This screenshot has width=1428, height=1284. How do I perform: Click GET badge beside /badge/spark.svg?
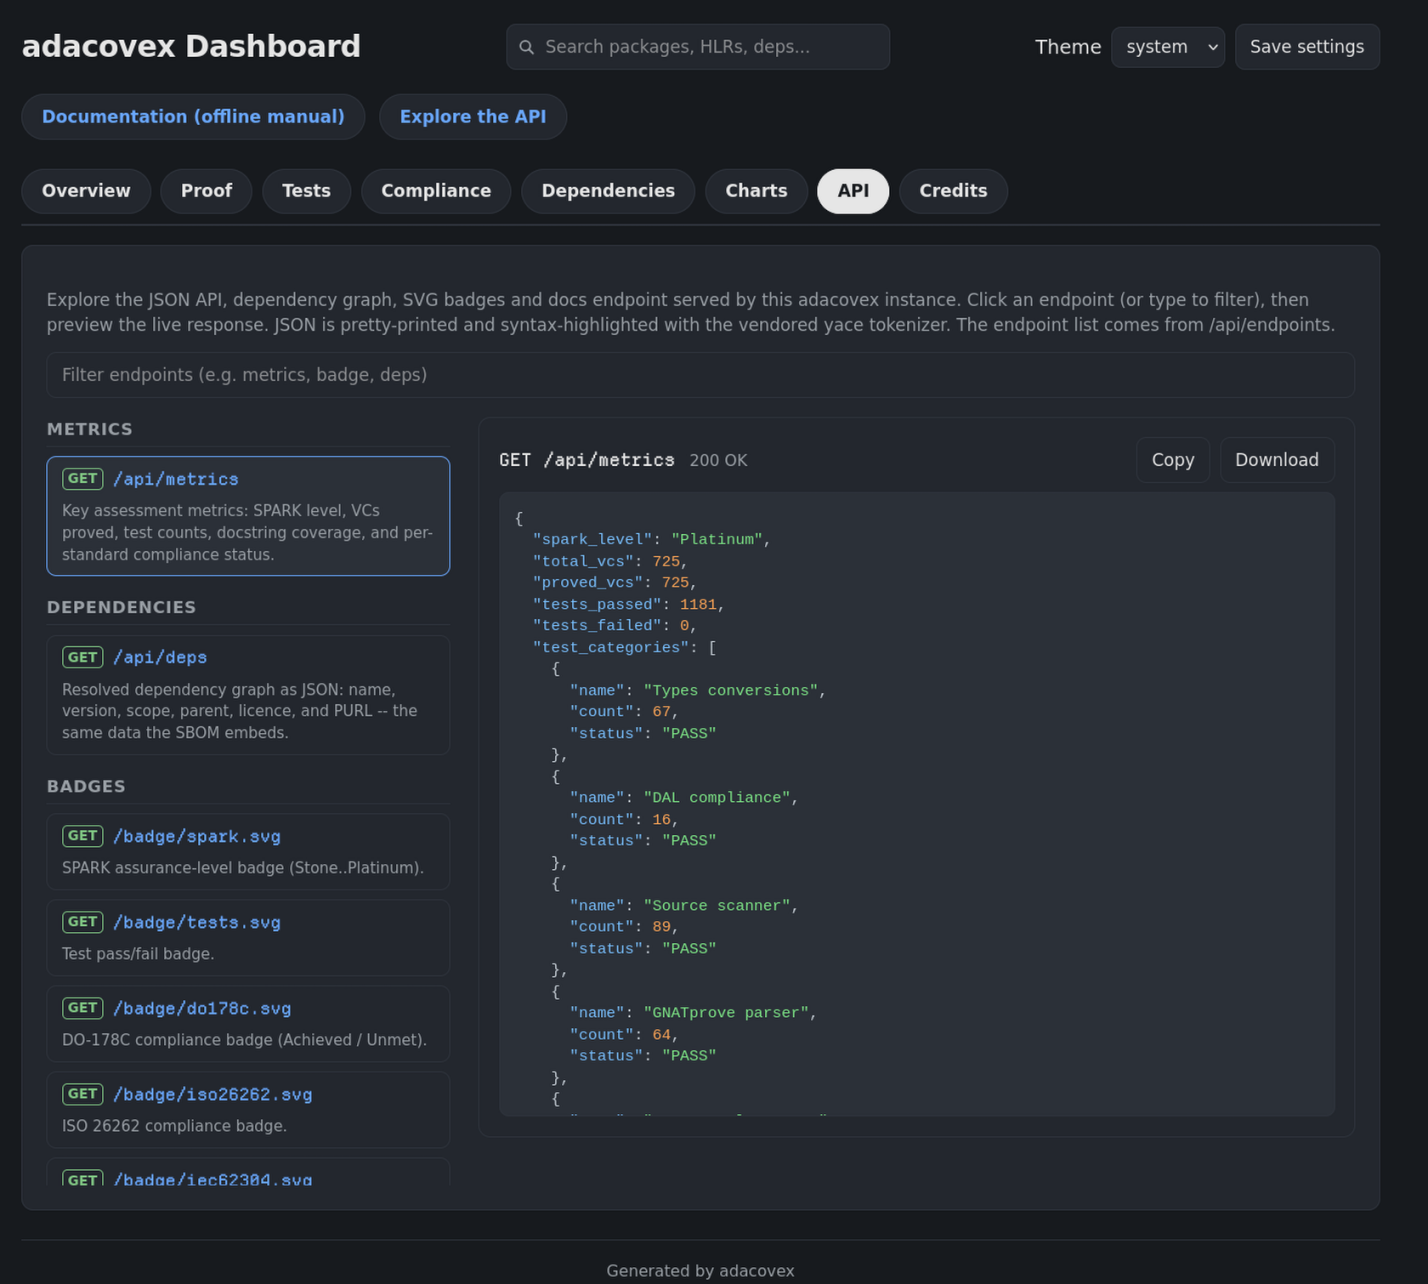pos(83,836)
